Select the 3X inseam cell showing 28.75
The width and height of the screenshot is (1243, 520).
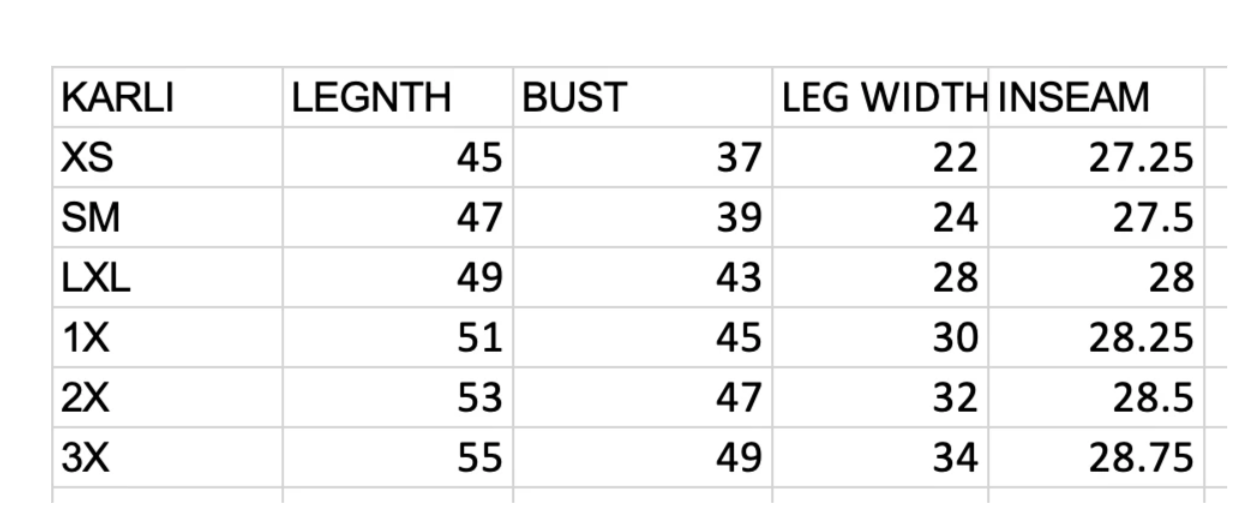point(1097,457)
